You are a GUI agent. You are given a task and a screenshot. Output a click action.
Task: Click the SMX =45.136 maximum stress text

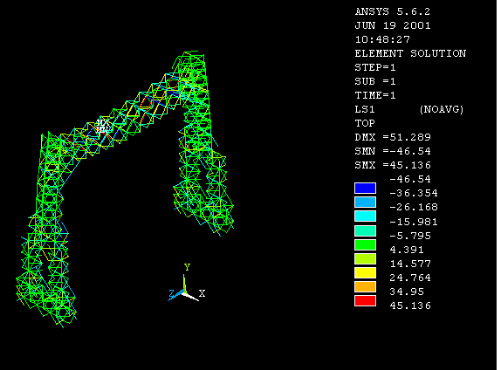pos(393,165)
